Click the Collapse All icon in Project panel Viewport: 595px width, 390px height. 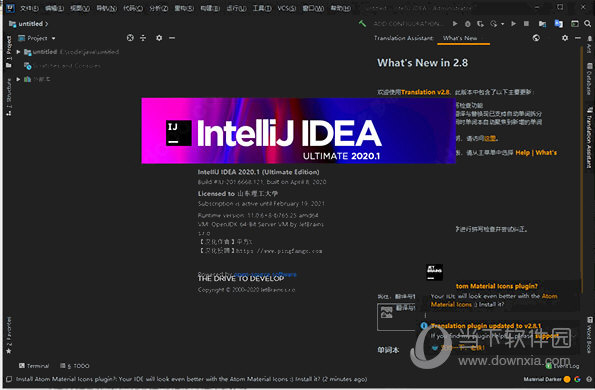[143, 38]
